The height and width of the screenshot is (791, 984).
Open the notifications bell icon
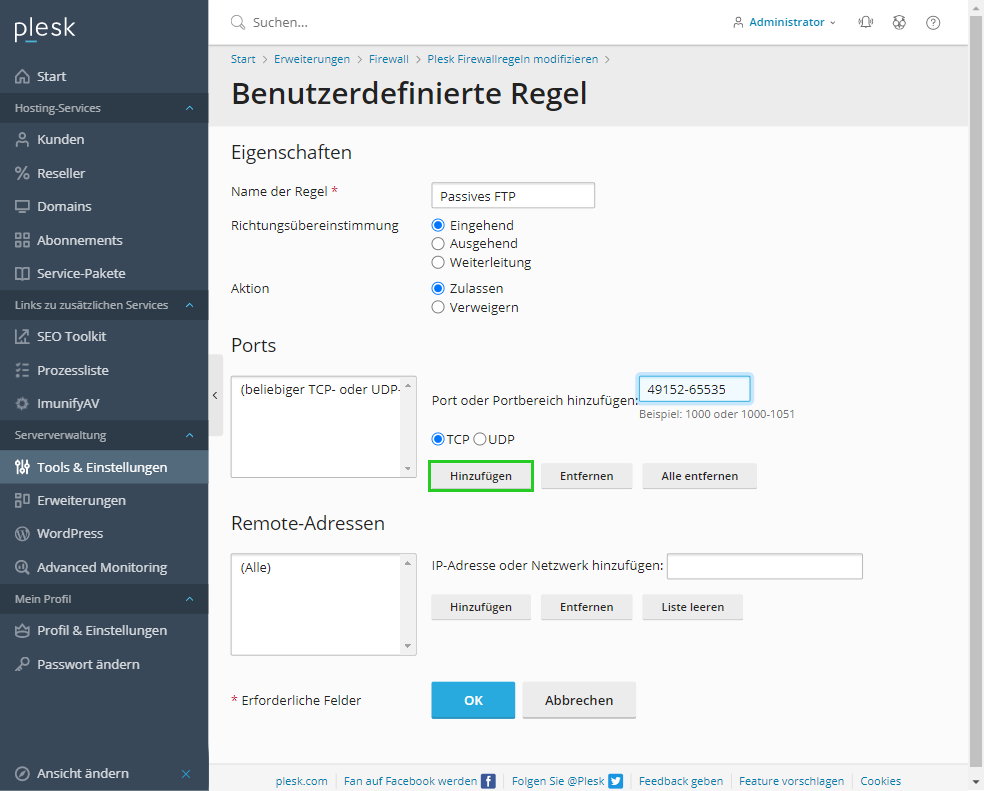coord(865,23)
